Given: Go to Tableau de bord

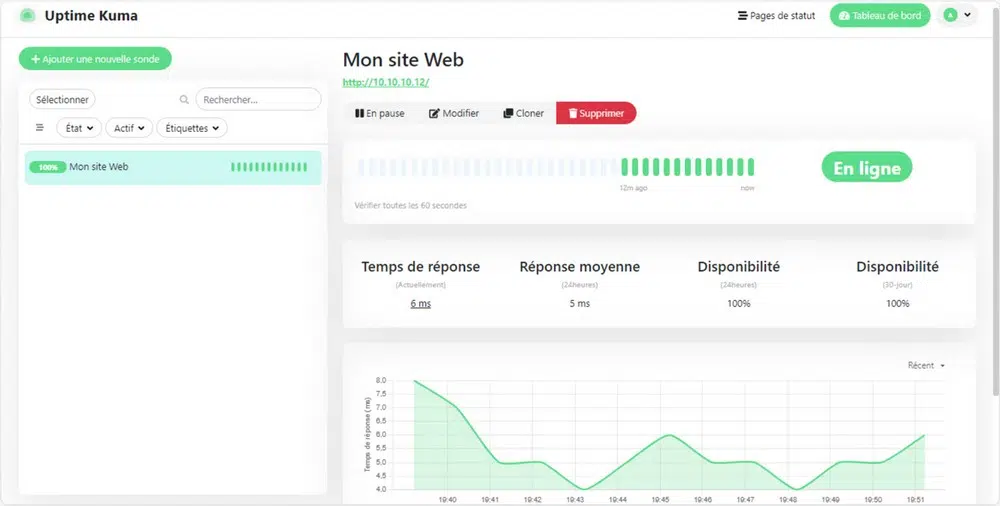Looking at the screenshot, I should coord(880,15).
